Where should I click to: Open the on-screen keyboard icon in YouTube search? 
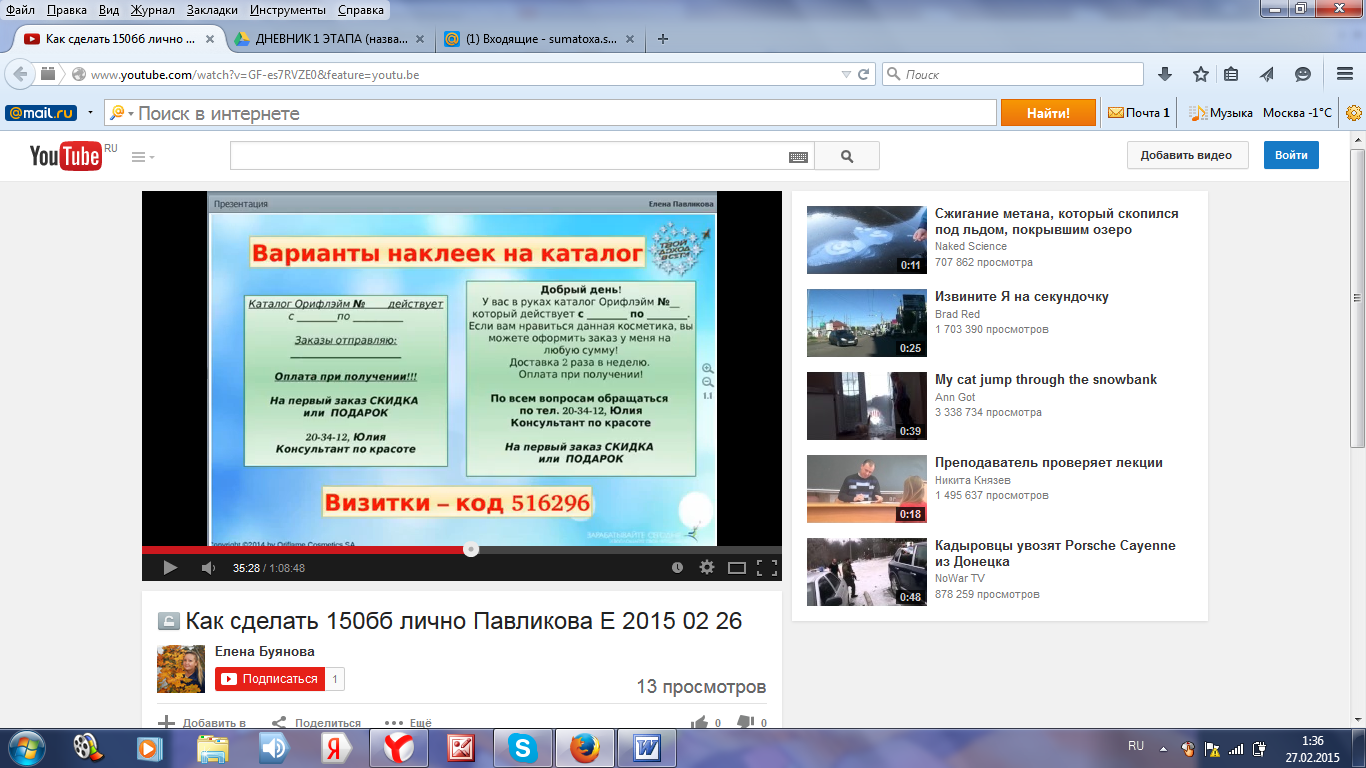pos(798,157)
